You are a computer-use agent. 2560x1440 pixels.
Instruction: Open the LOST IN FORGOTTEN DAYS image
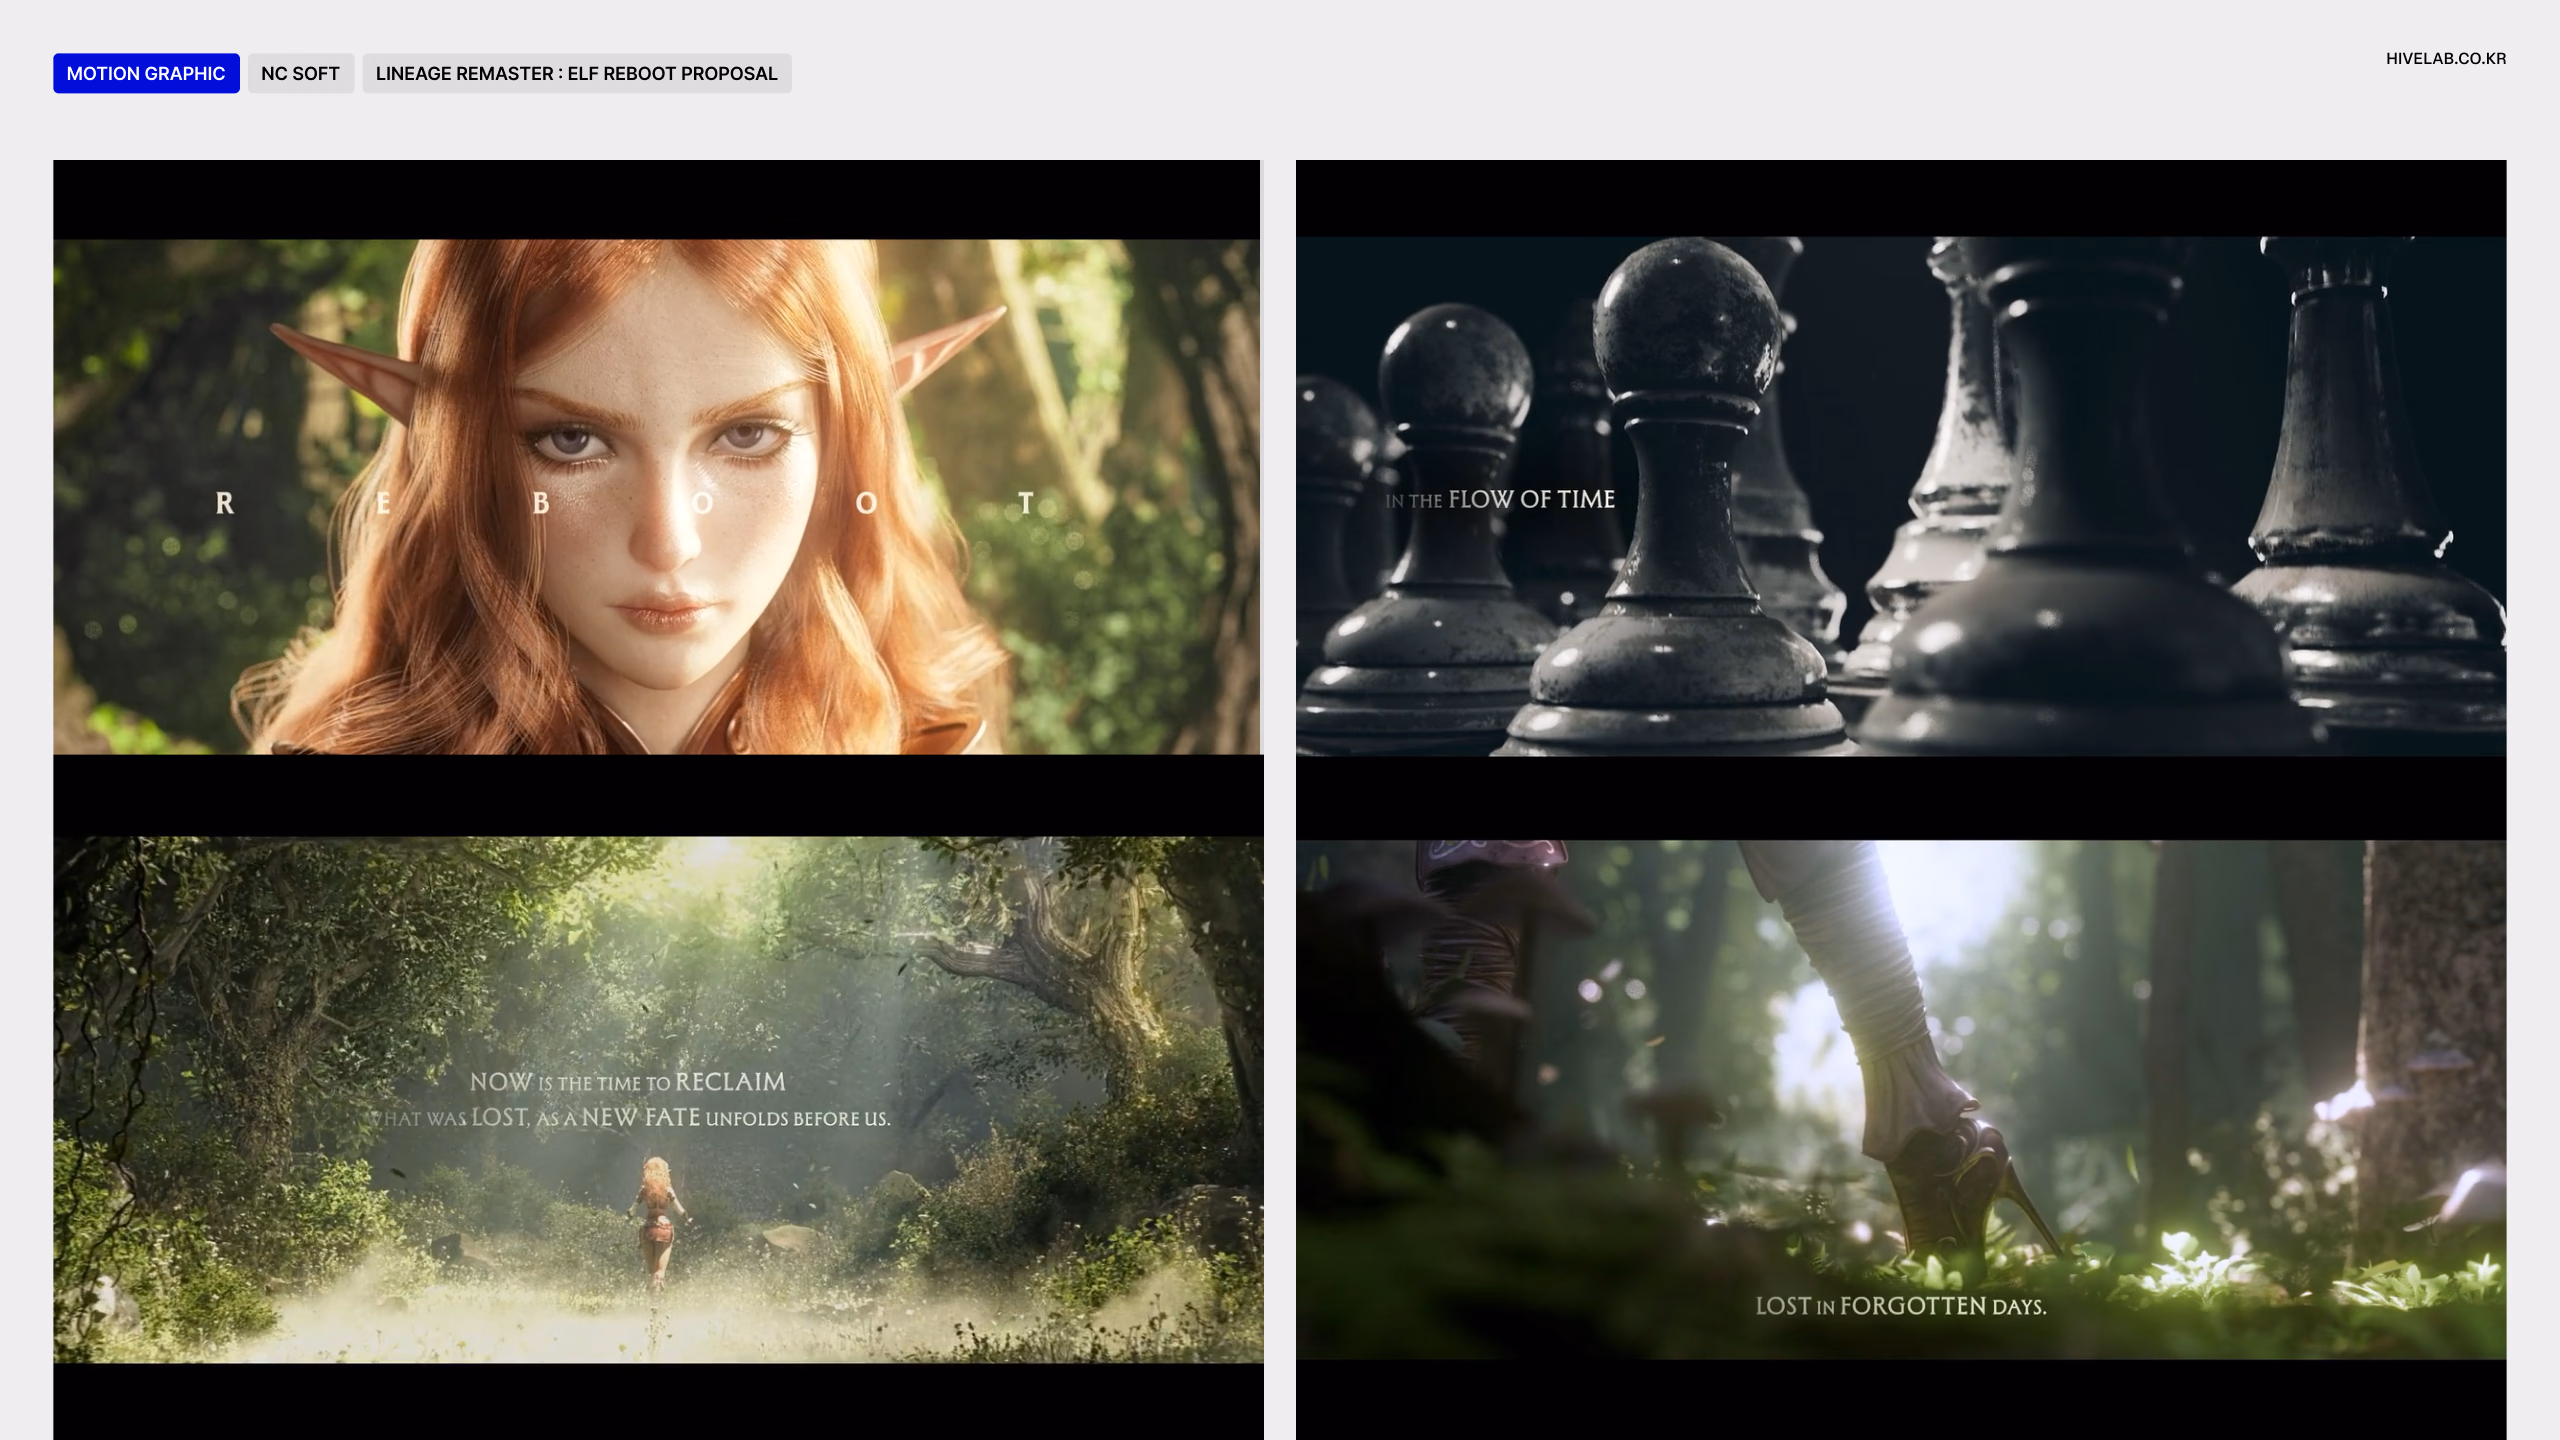1901,1099
